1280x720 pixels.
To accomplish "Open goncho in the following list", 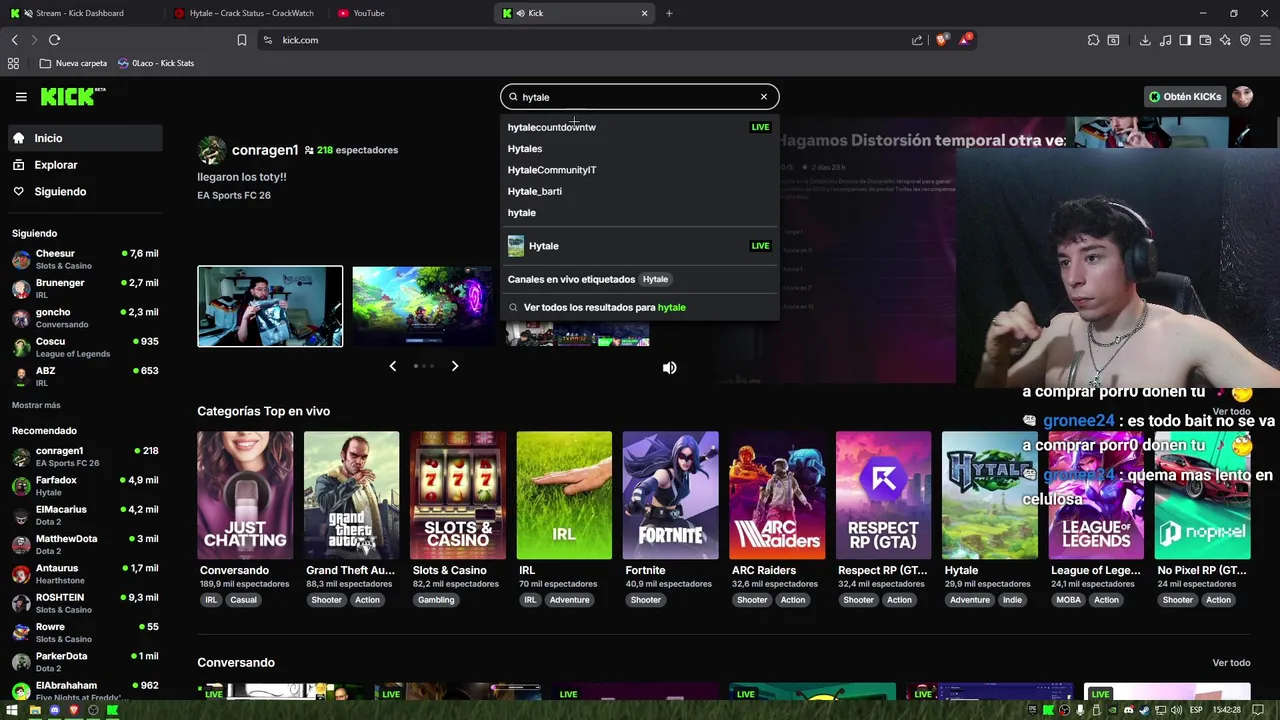I will coord(85,318).
